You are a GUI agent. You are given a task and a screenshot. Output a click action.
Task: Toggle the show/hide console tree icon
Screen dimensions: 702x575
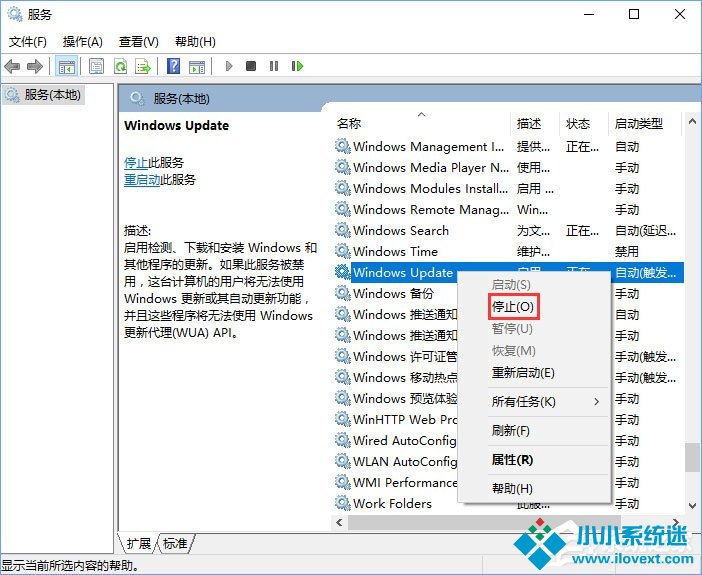[x=67, y=67]
